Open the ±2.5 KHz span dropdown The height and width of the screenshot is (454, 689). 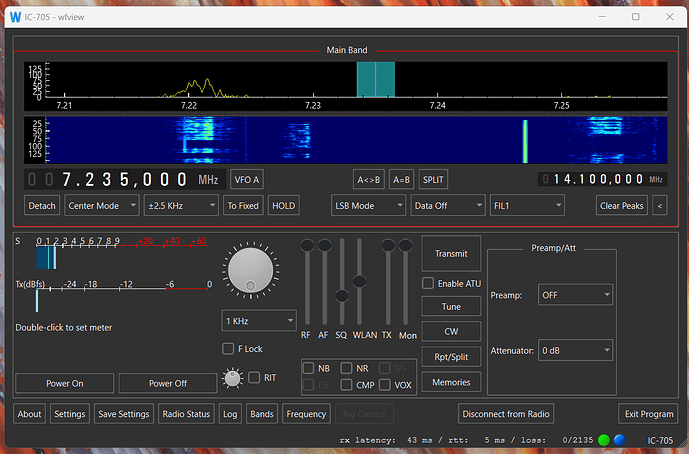[181, 206]
